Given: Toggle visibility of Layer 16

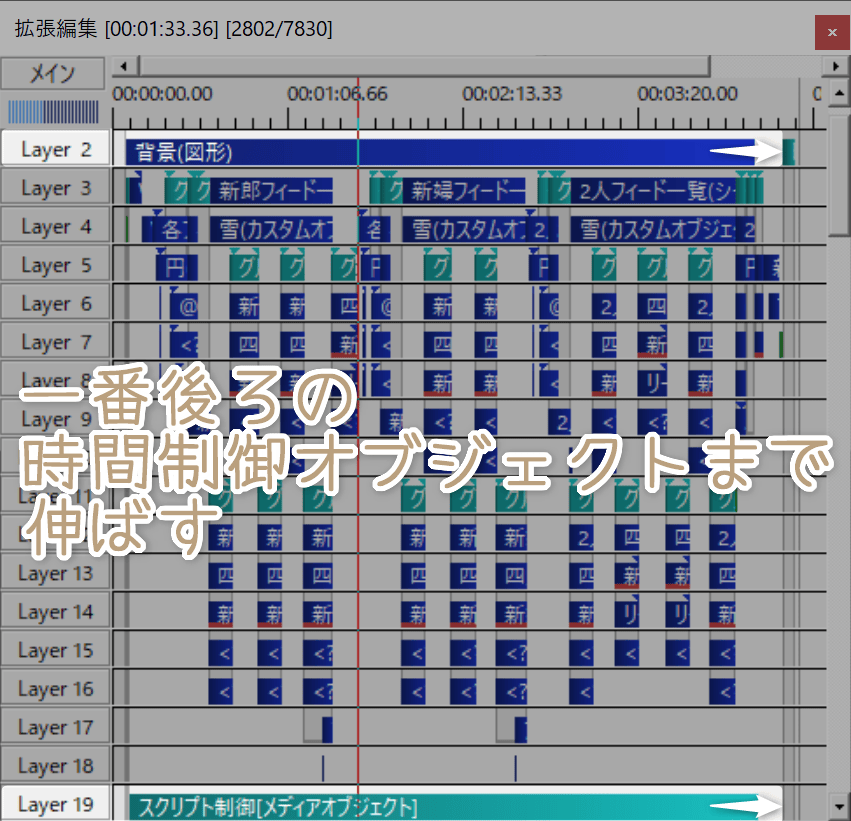Looking at the screenshot, I should point(55,688).
